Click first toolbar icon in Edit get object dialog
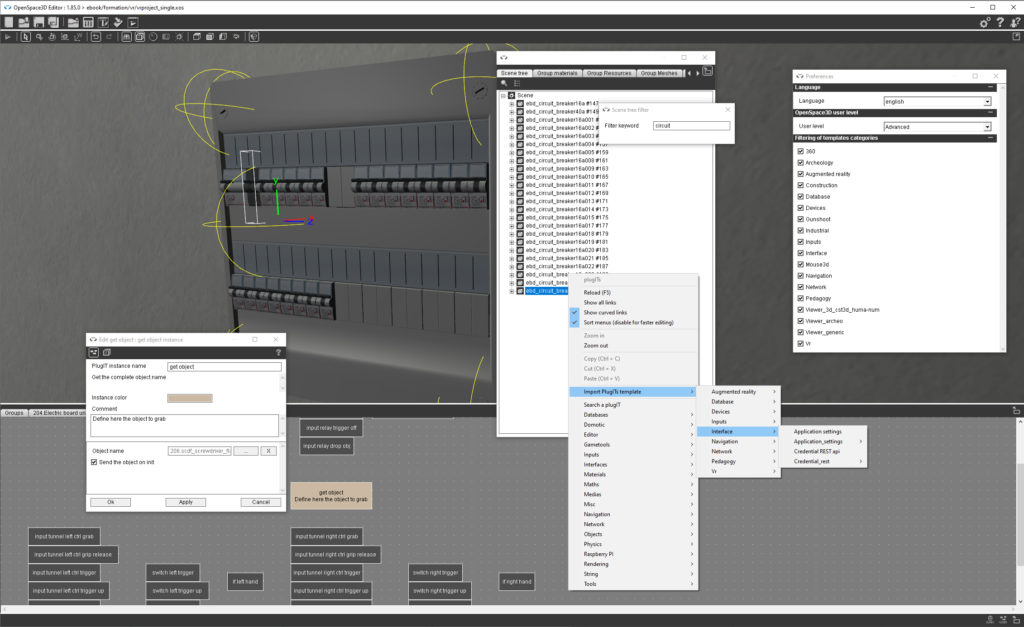The width and height of the screenshot is (1024, 627). (94, 352)
